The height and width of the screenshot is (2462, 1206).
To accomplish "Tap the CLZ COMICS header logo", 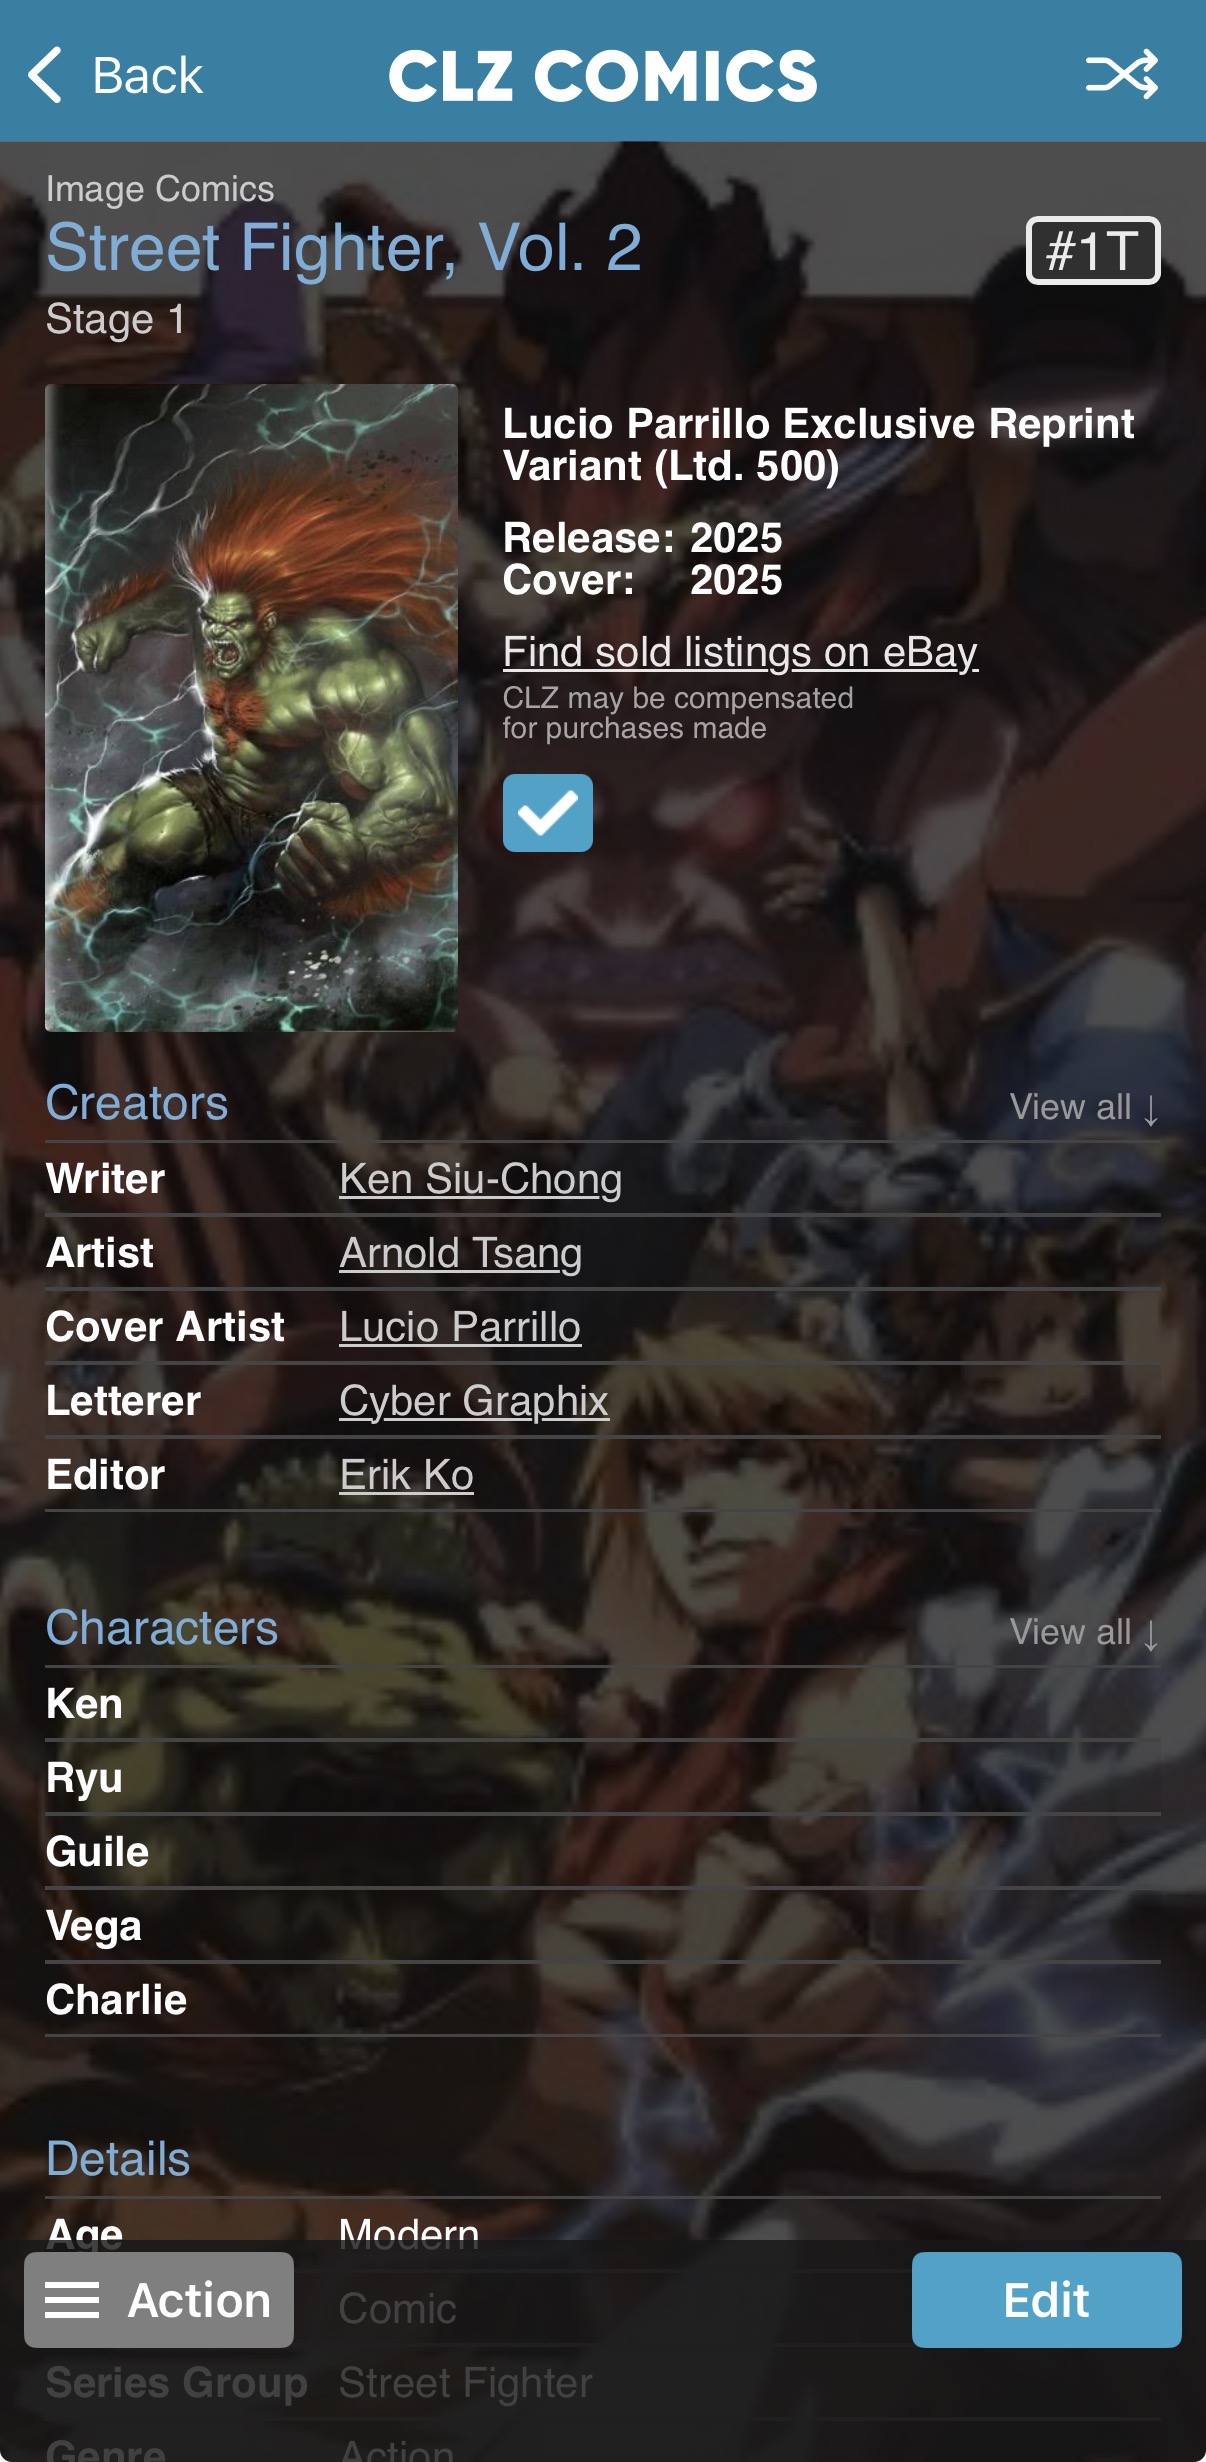I will point(603,76).
